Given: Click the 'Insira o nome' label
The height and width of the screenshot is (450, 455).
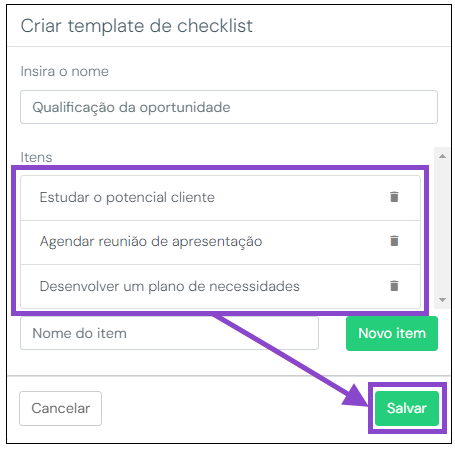Looking at the screenshot, I should [x=65, y=71].
